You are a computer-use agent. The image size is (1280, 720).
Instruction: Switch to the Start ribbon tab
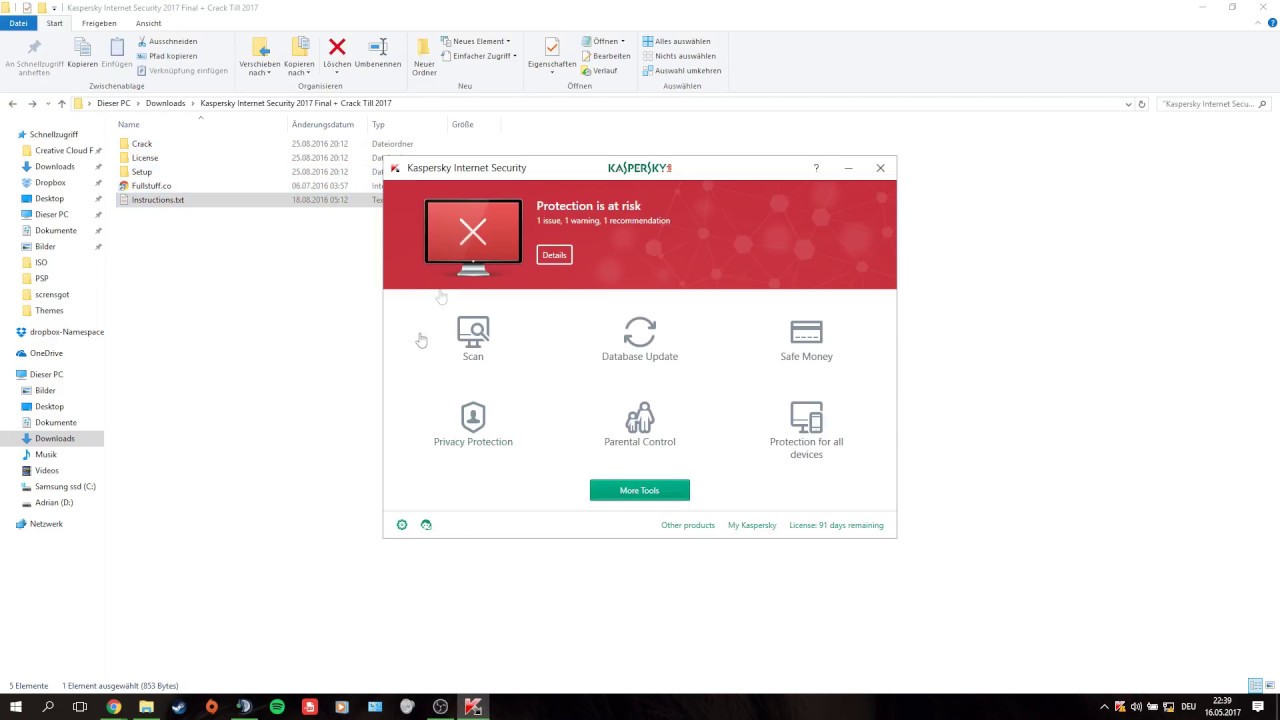click(x=54, y=23)
